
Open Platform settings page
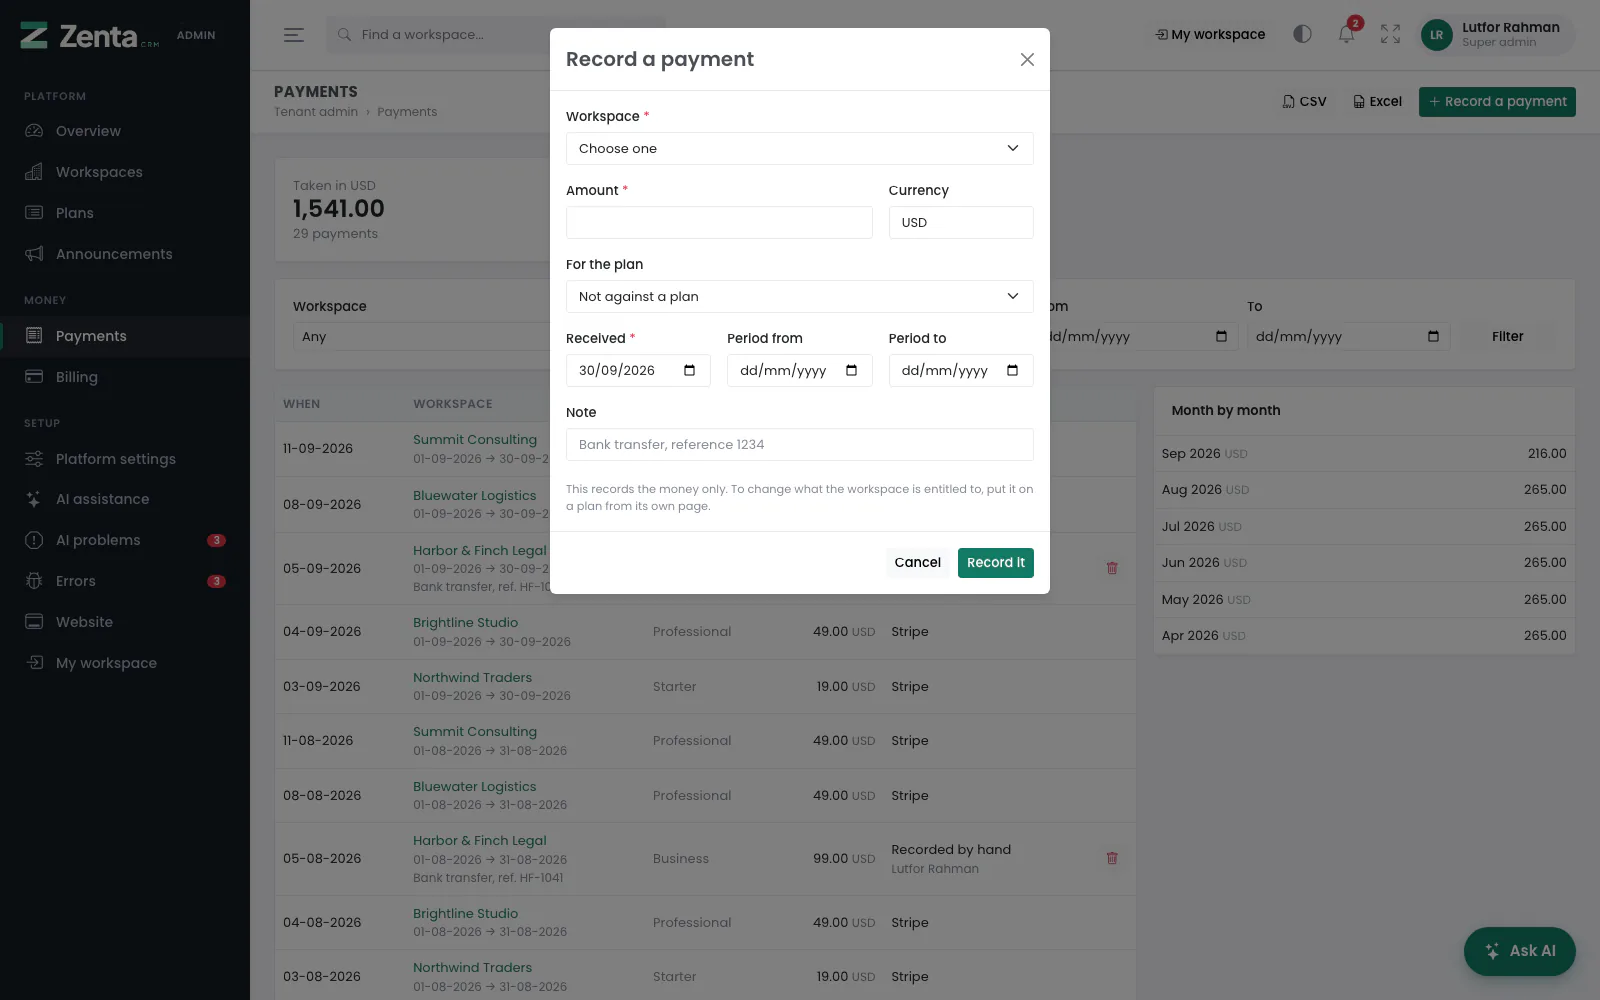pos(125,459)
